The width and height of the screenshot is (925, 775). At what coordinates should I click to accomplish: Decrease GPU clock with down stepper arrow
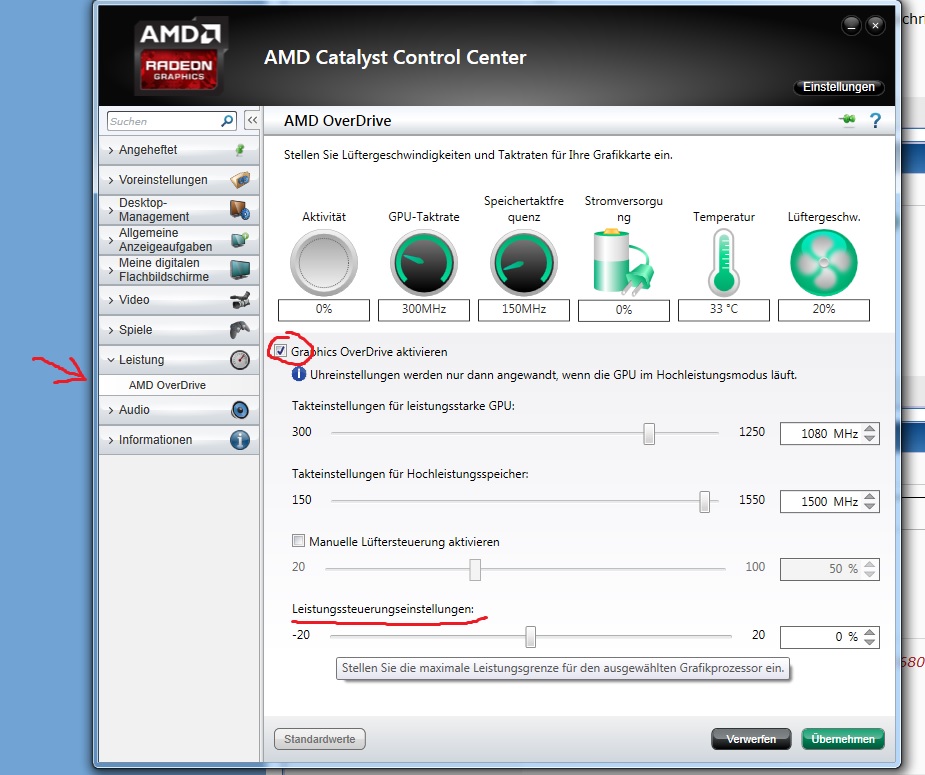click(x=870, y=438)
